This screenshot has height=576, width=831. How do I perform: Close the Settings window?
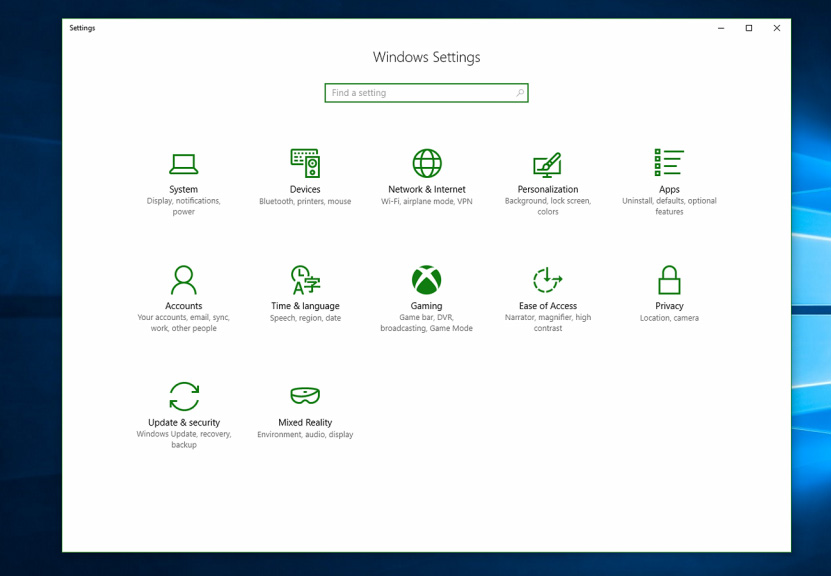click(x=777, y=28)
